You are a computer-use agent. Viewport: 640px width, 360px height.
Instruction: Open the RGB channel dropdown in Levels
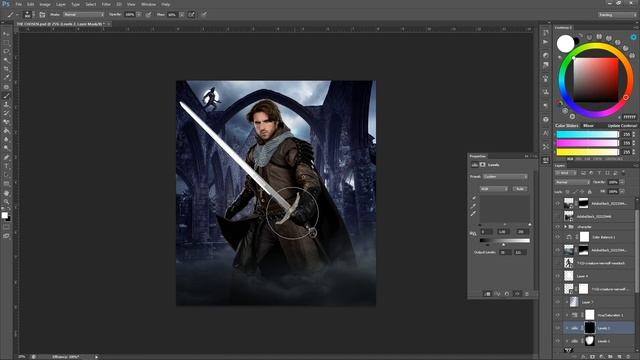click(494, 189)
